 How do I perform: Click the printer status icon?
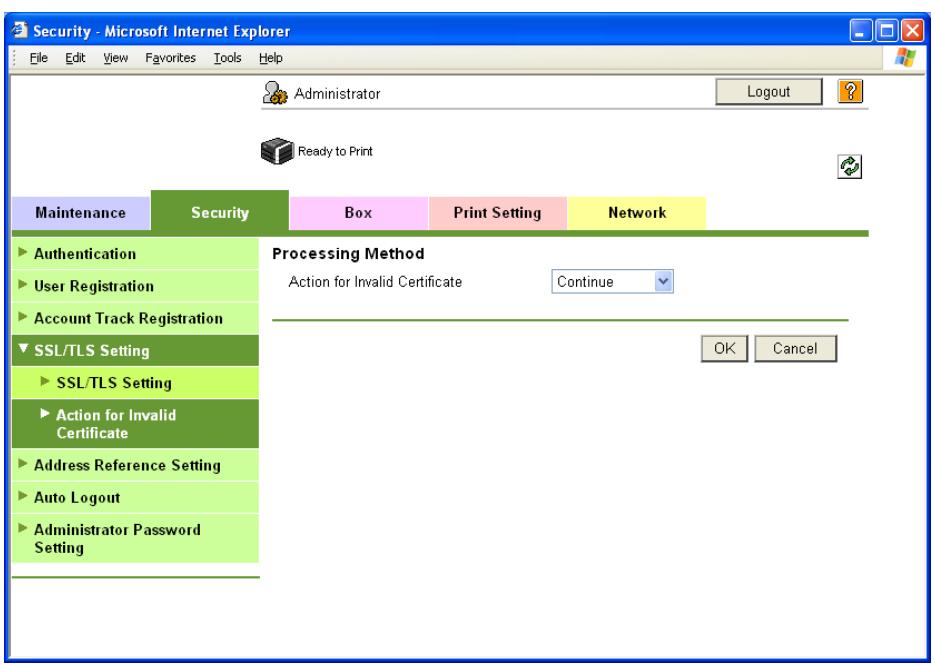pos(277,151)
